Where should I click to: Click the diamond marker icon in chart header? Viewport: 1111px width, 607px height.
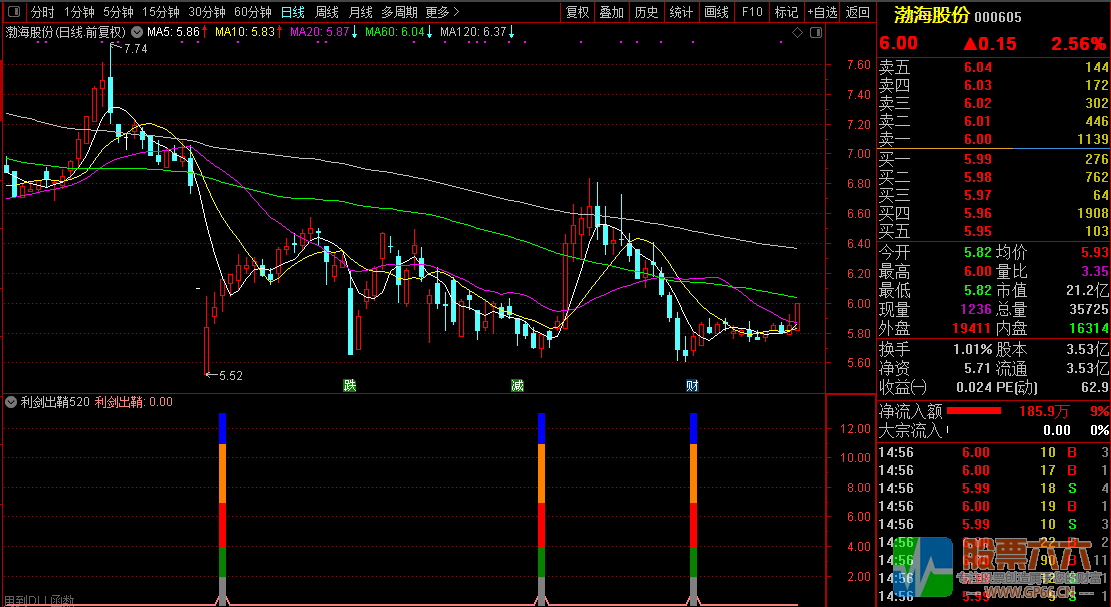pyautogui.click(x=798, y=33)
